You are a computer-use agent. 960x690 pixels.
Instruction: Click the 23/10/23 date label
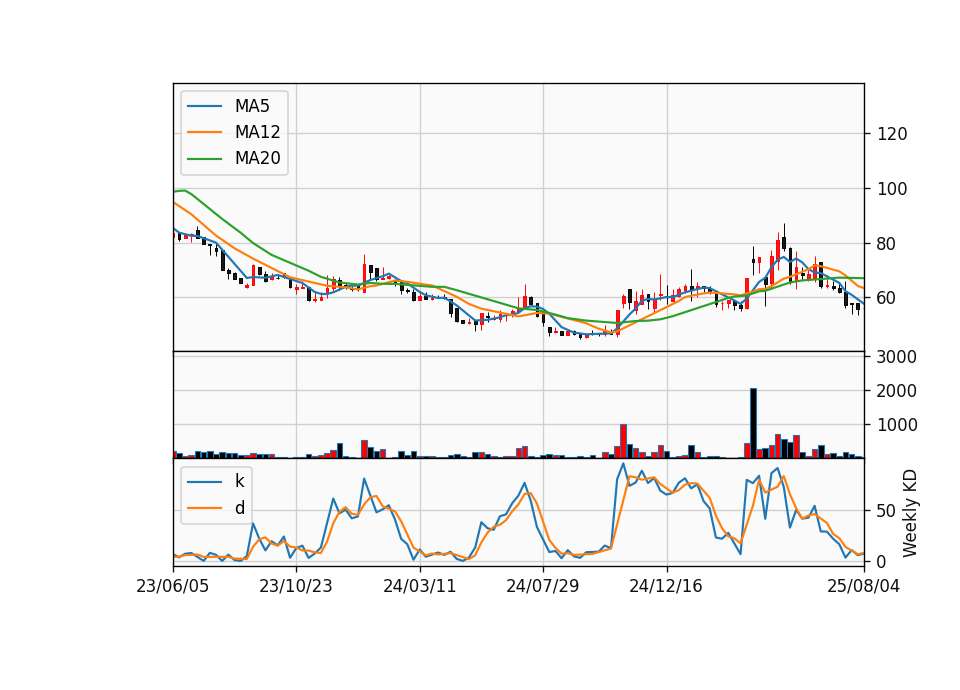click(x=296, y=586)
